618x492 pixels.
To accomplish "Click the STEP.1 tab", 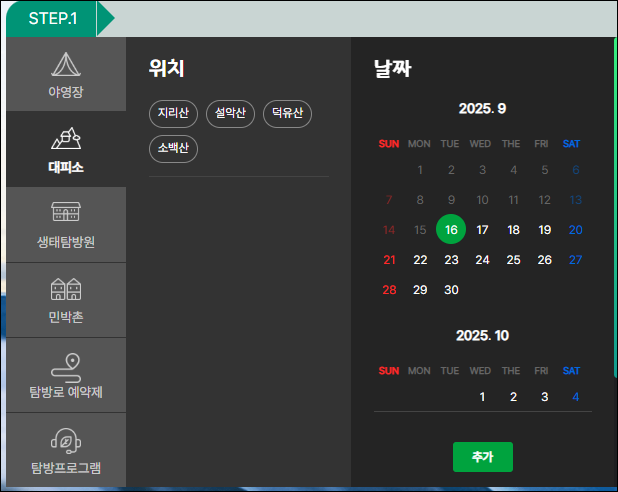I will click(x=52, y=19).
